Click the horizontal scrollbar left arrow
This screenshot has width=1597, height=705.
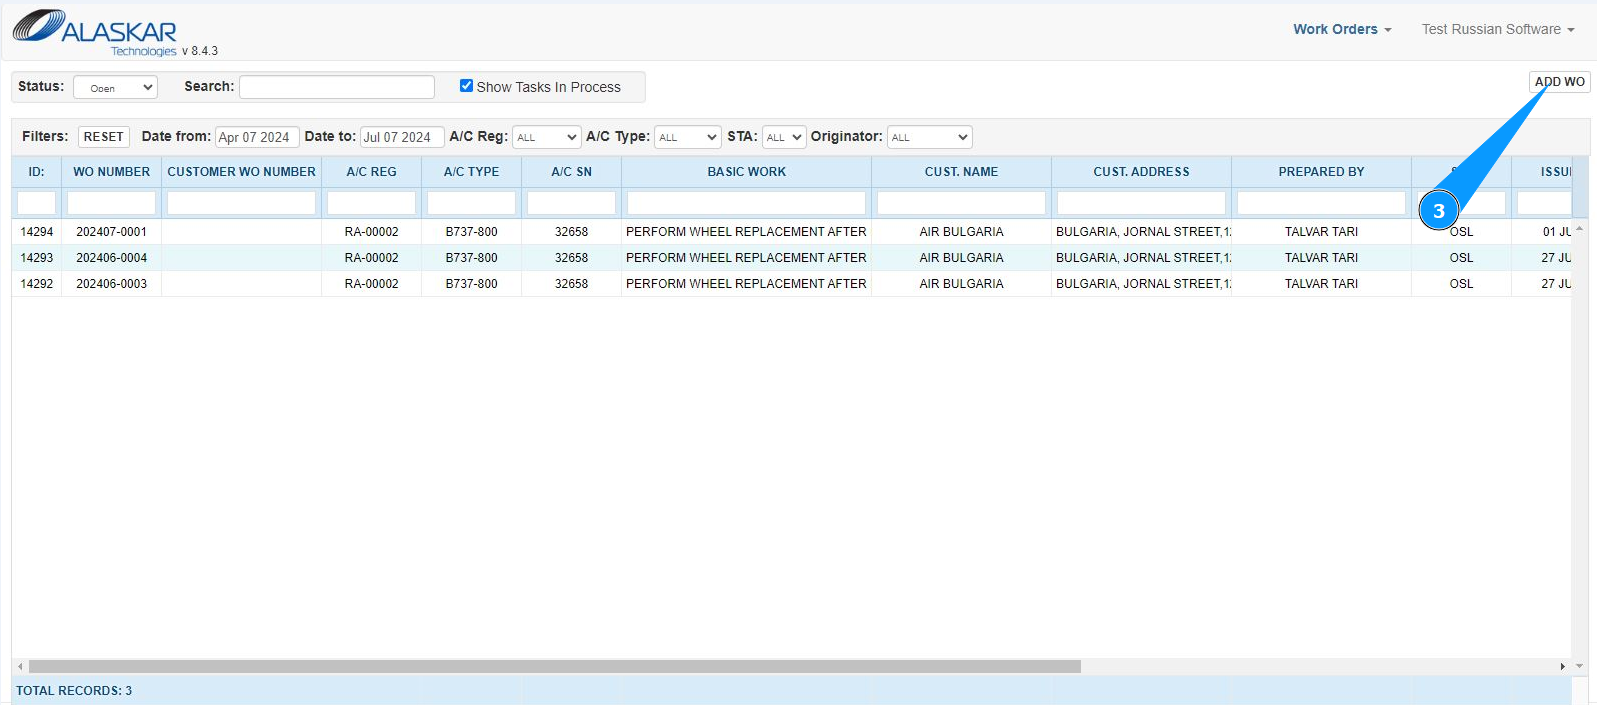pos(20,666)
